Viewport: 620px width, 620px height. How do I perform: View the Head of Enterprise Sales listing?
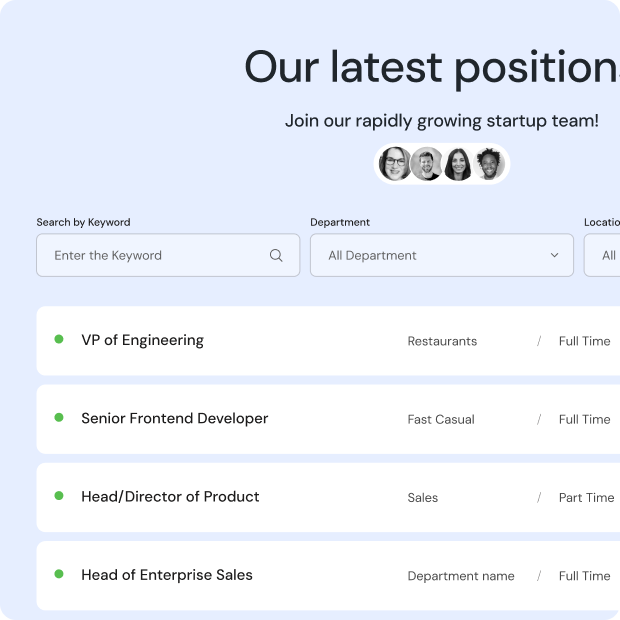coord(166,574)
